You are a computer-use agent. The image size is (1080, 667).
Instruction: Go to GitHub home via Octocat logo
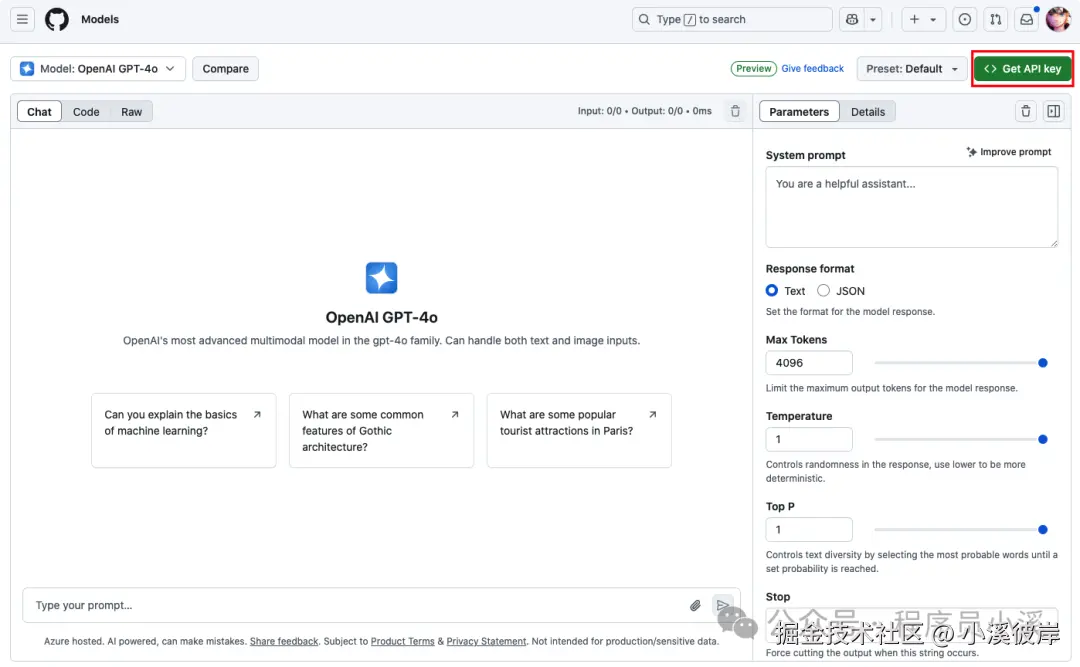pos(56,19)
